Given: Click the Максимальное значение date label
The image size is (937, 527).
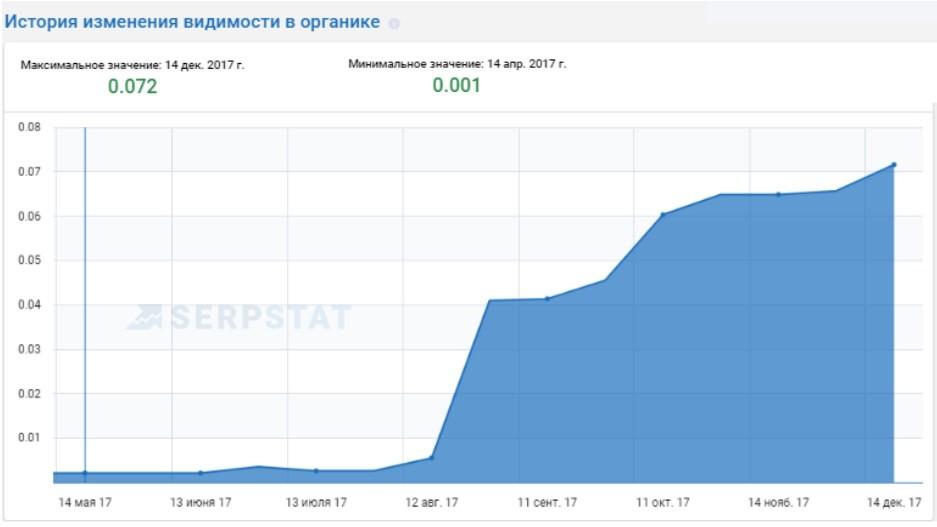Looking at the screenshot, I should coord(132,64).
